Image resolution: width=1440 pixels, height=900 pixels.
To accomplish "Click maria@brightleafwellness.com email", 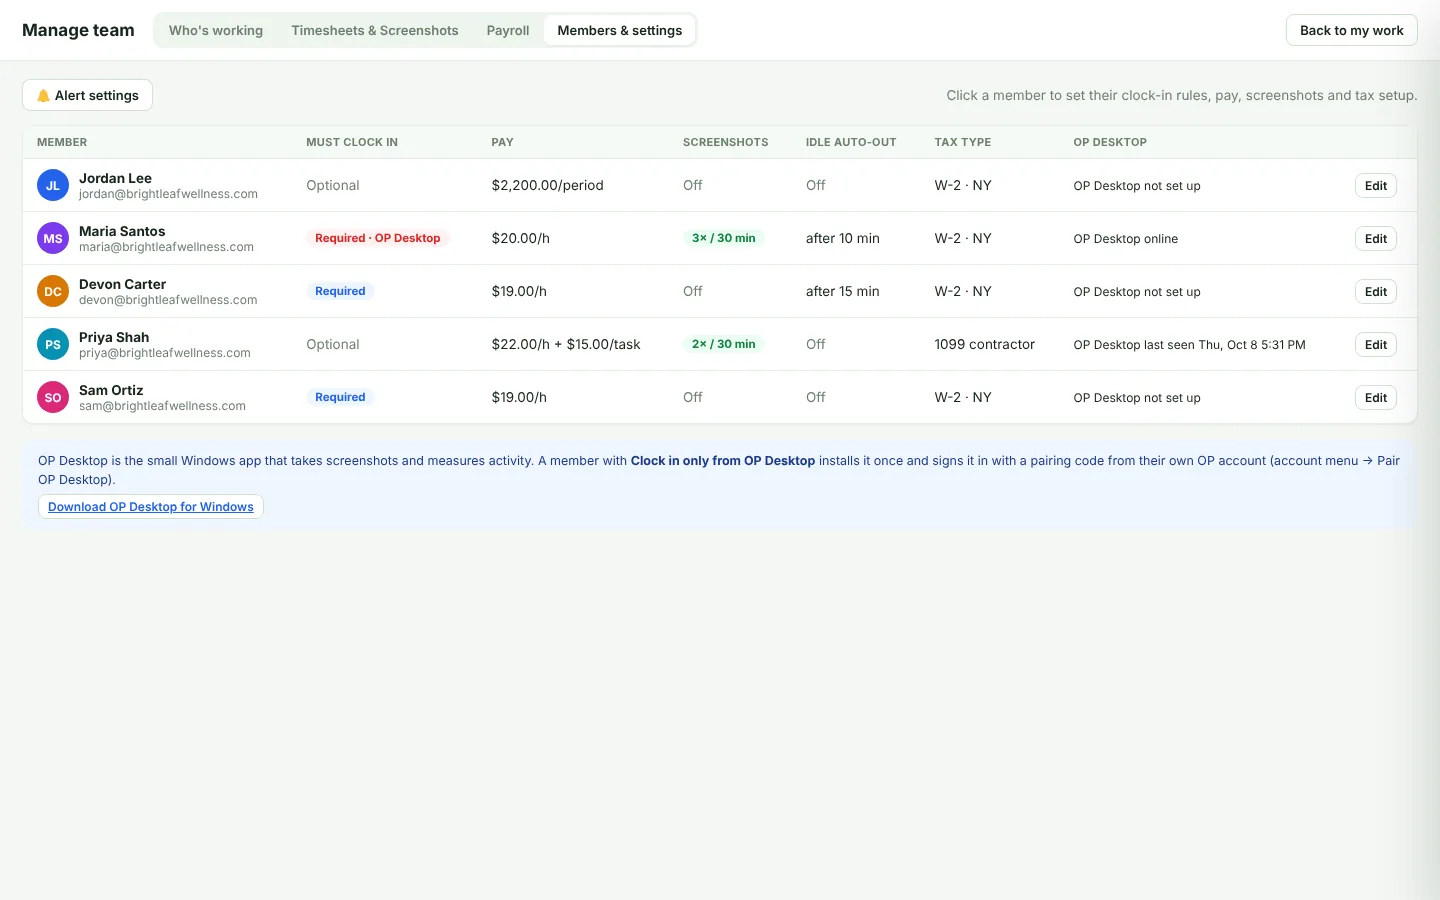I will [x=167, y=247].
